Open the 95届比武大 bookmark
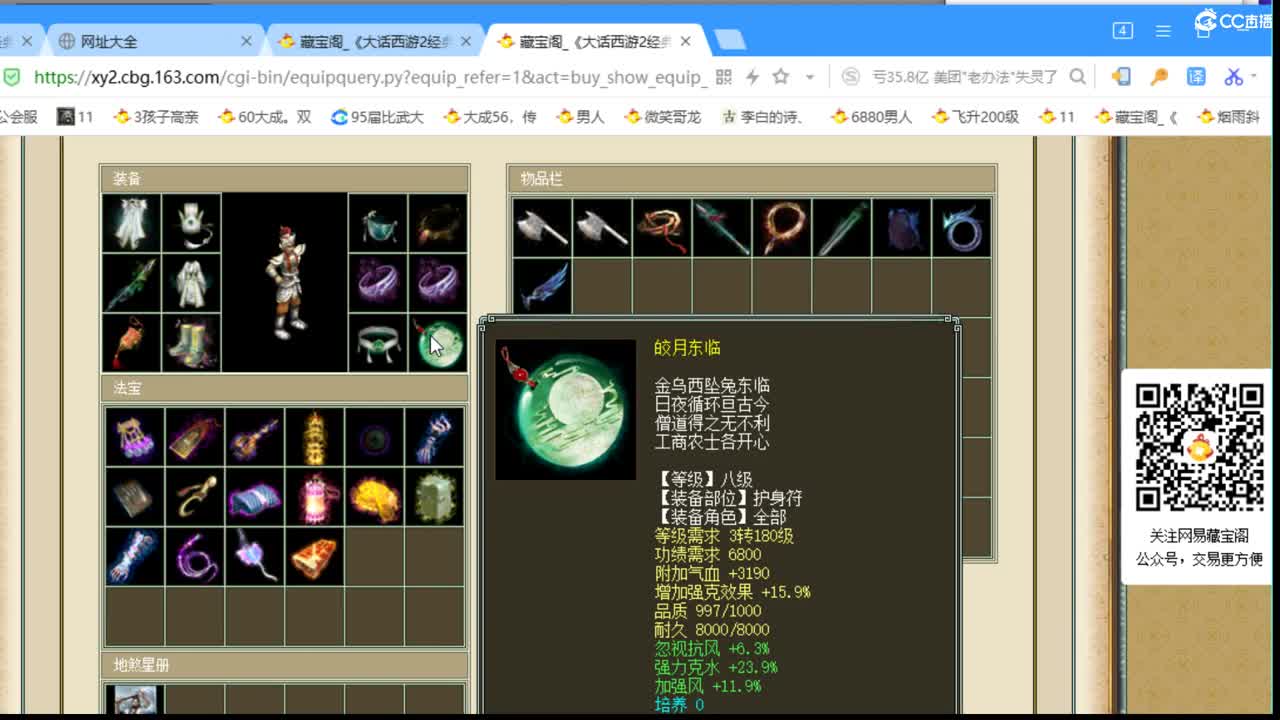The width and height of the screenshot is (1280, 720). pyautogui.click(x=377, y=117)
